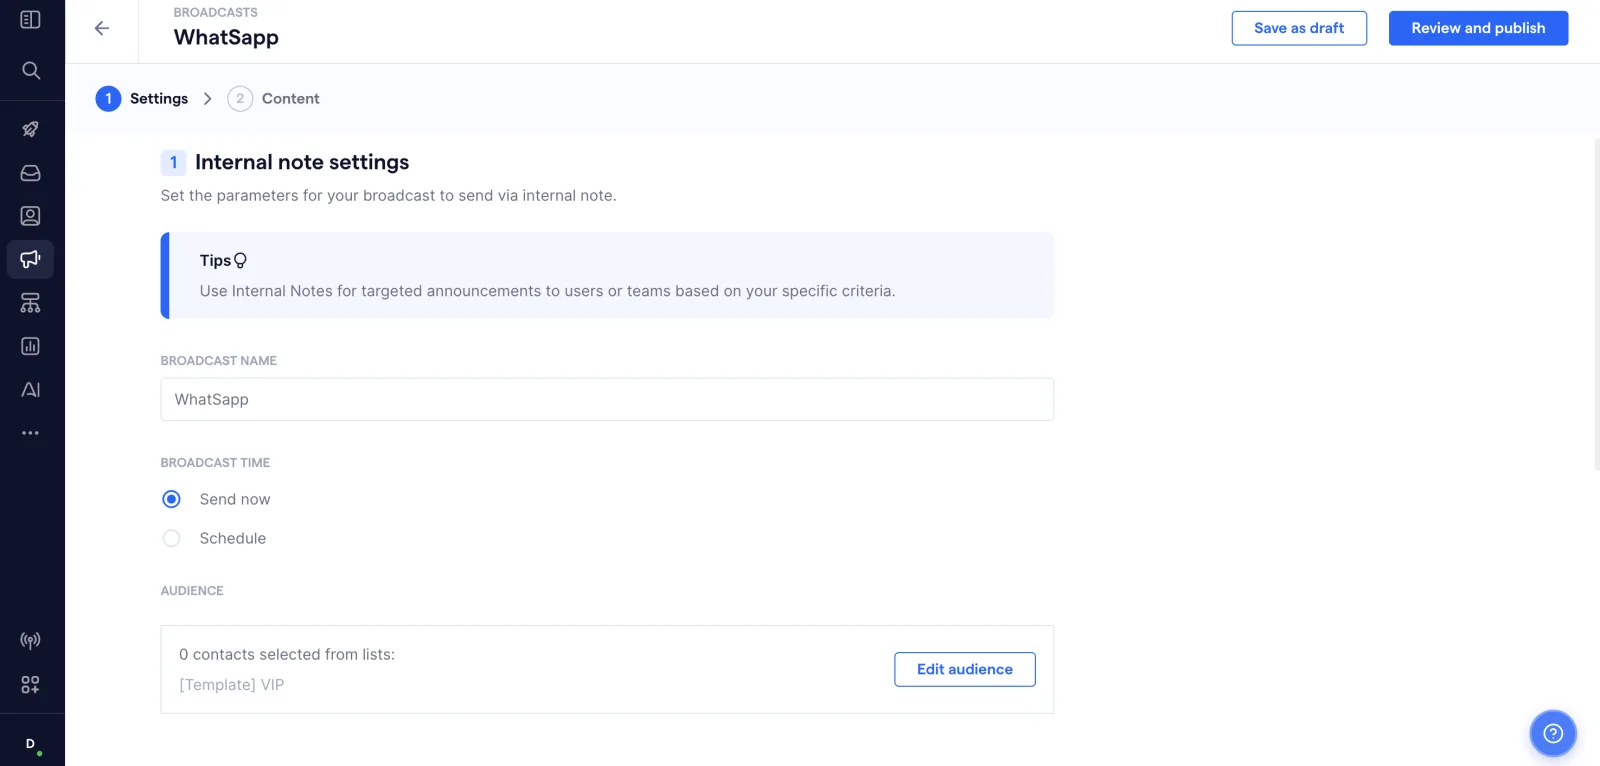Open the integrations add-apps icon

coord(31,685)
